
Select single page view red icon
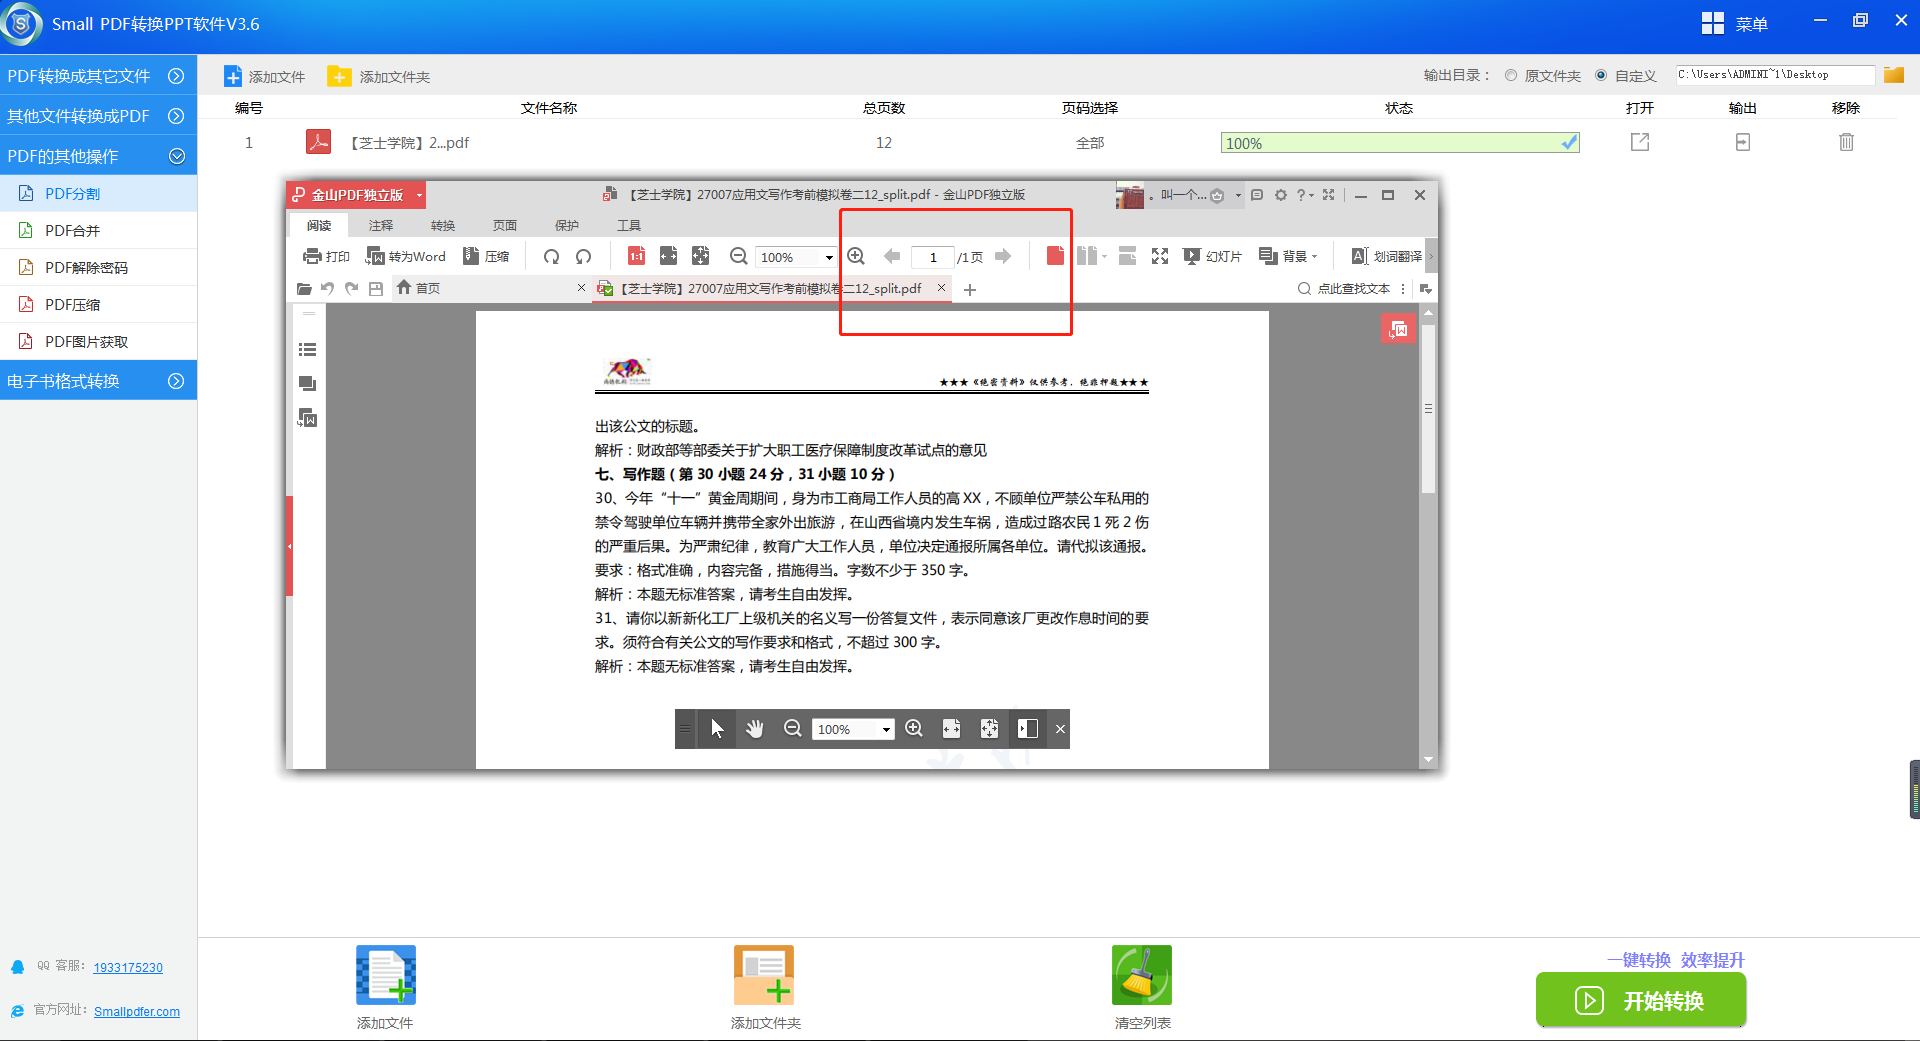point(1055,256)
